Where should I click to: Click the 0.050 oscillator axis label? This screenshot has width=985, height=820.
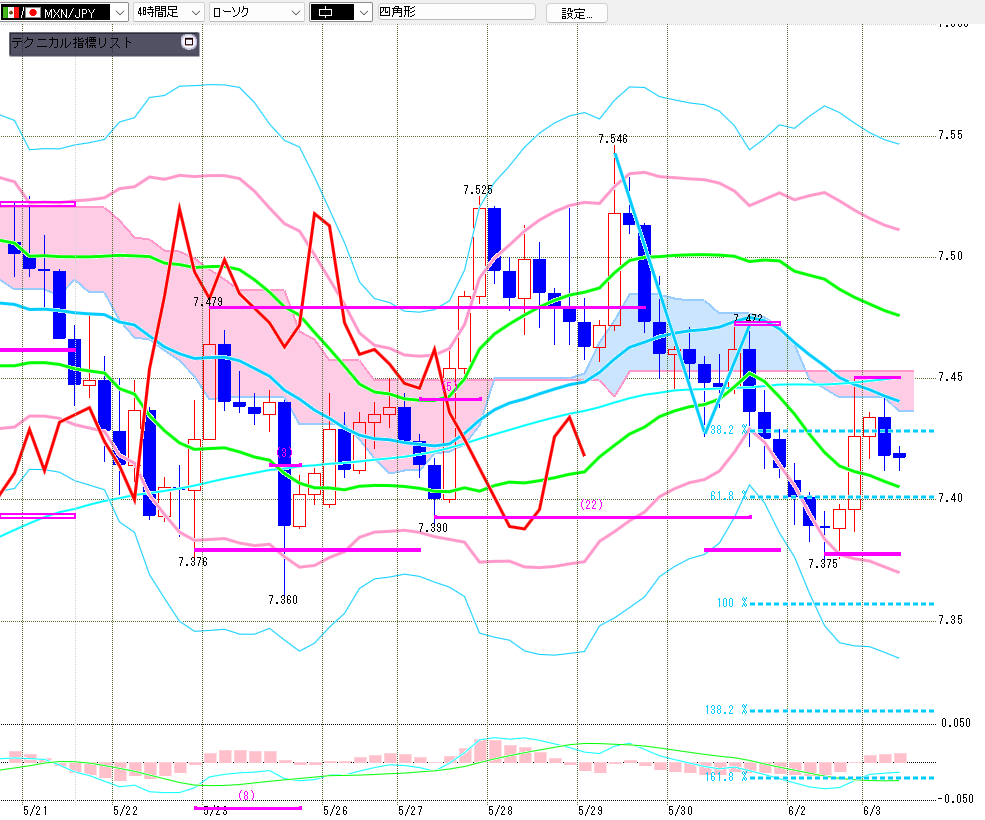click(x=955, y=723)
